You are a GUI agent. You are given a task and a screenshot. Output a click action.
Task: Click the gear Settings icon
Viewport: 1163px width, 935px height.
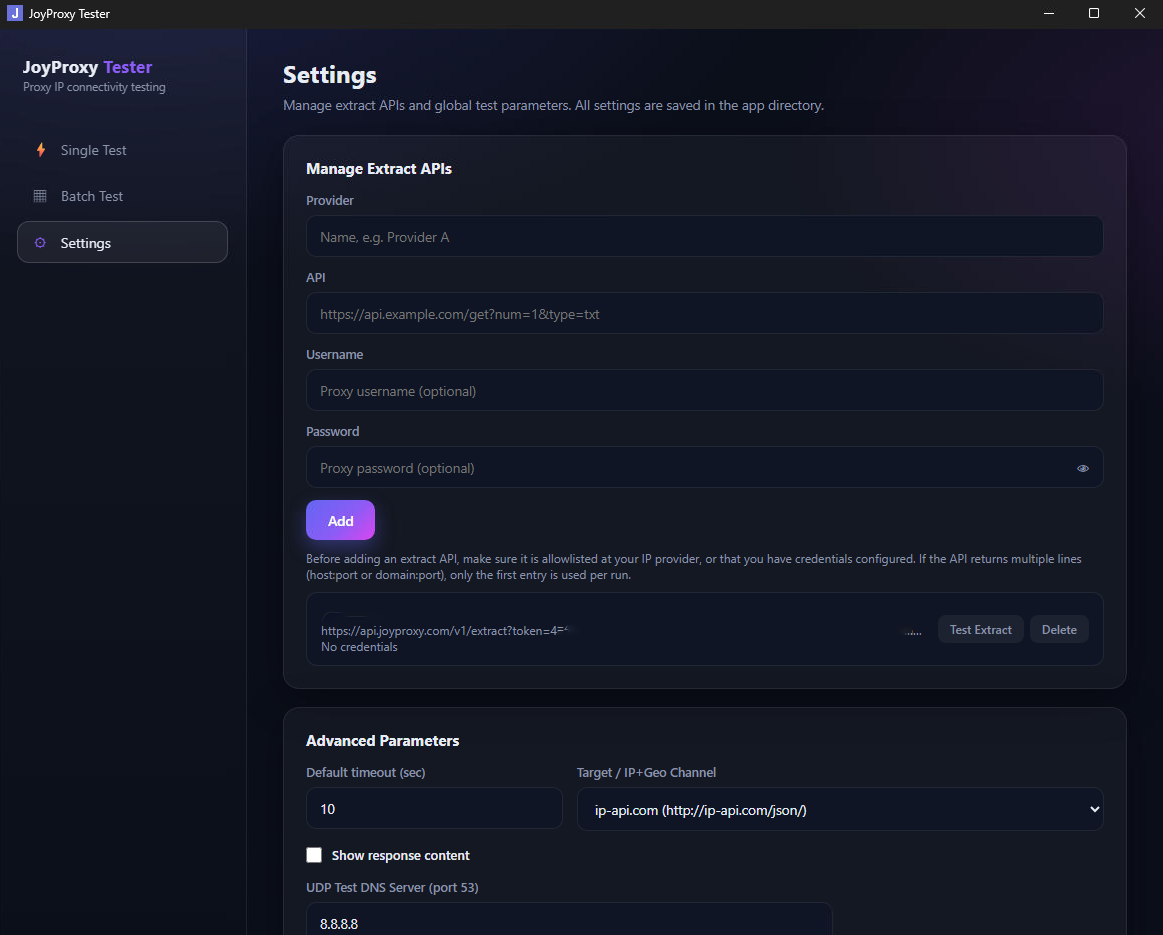click(40, 242)
